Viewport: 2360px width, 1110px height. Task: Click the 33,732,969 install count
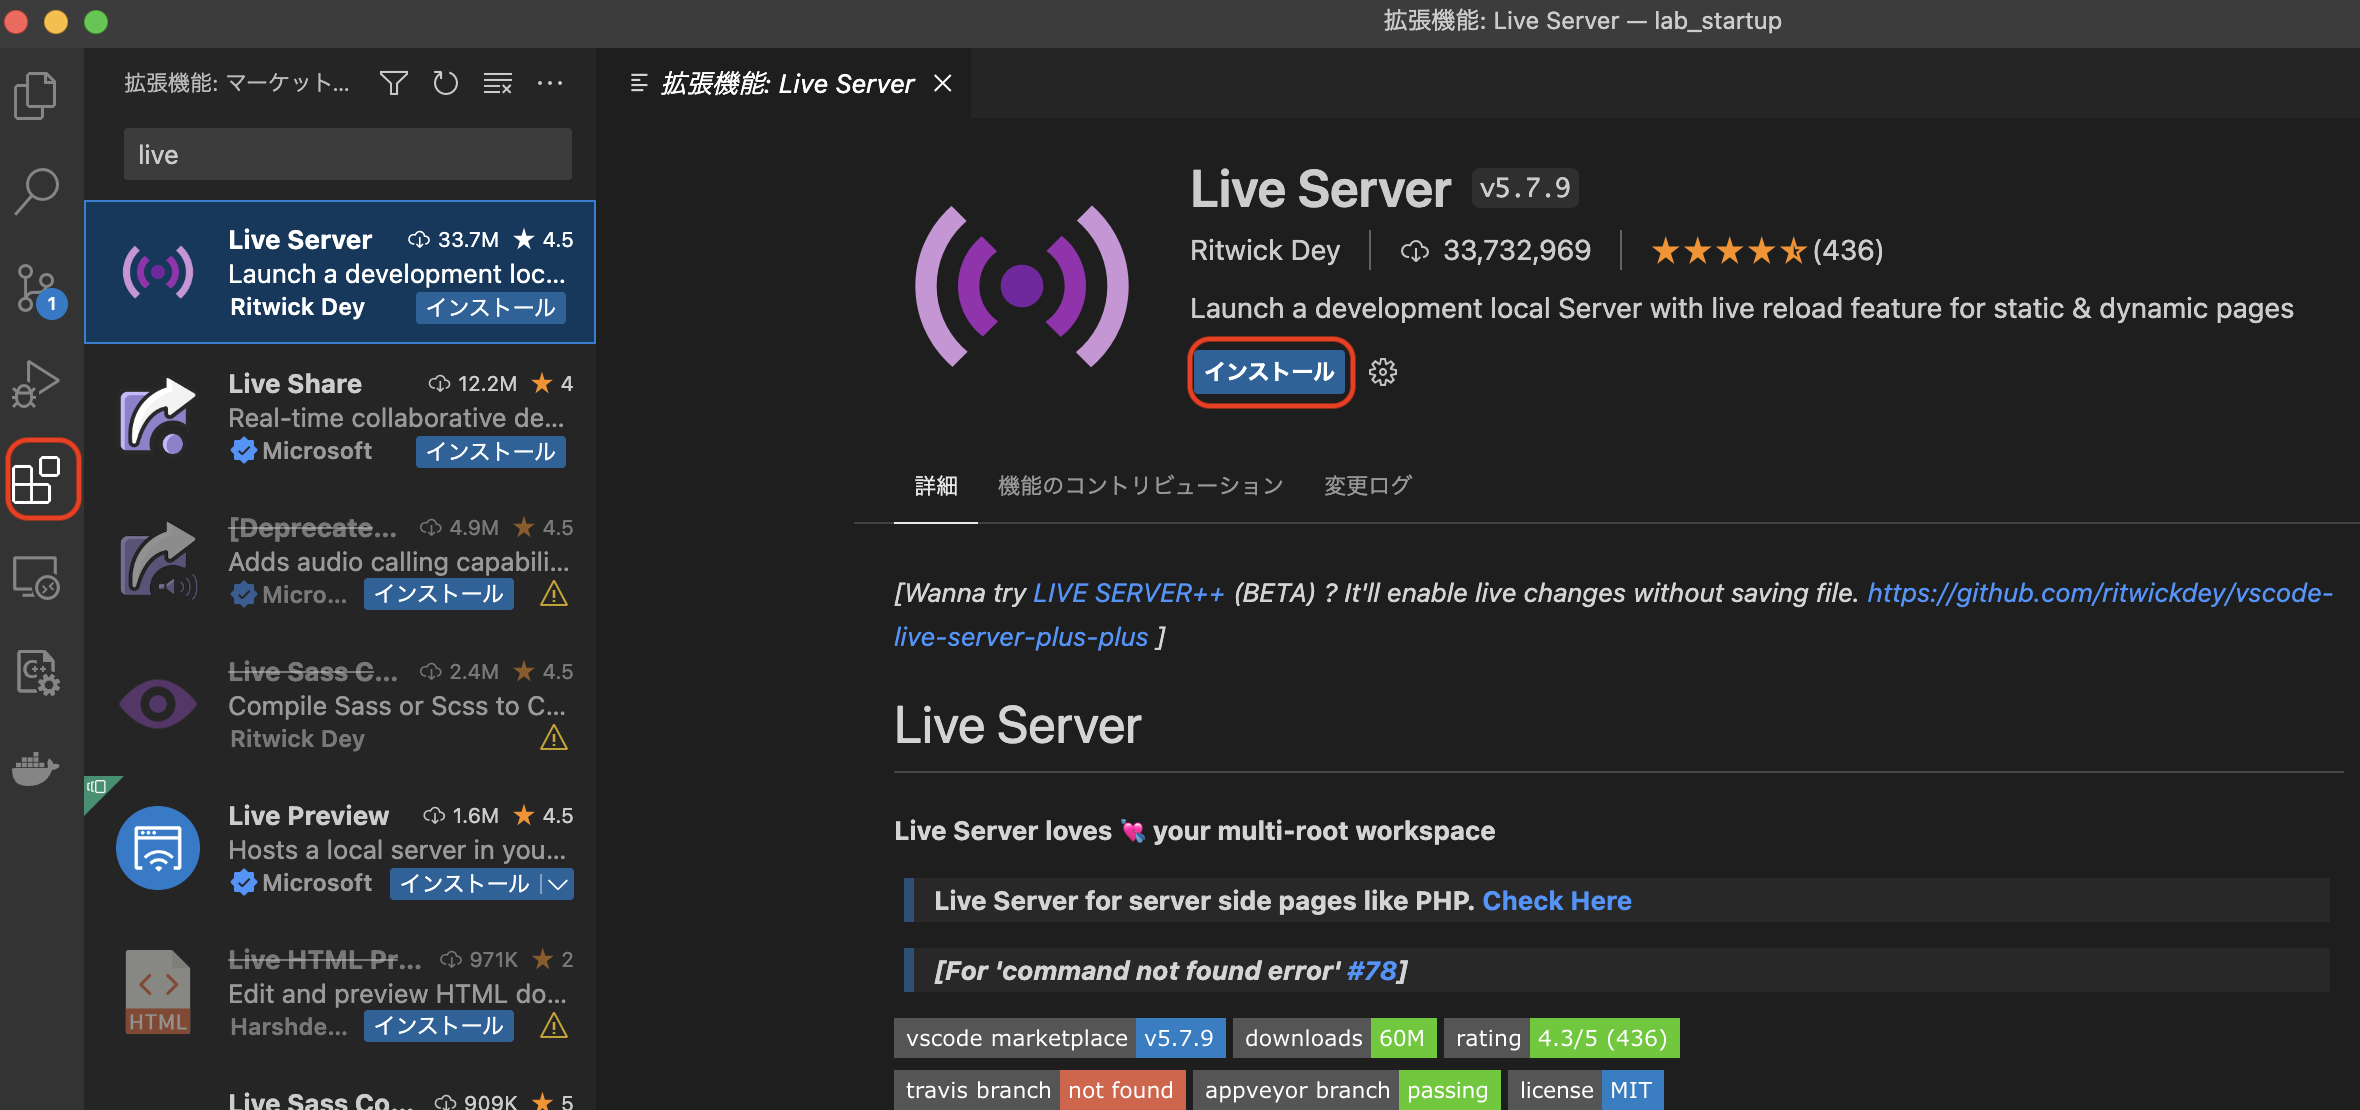tap(1496, 250)
